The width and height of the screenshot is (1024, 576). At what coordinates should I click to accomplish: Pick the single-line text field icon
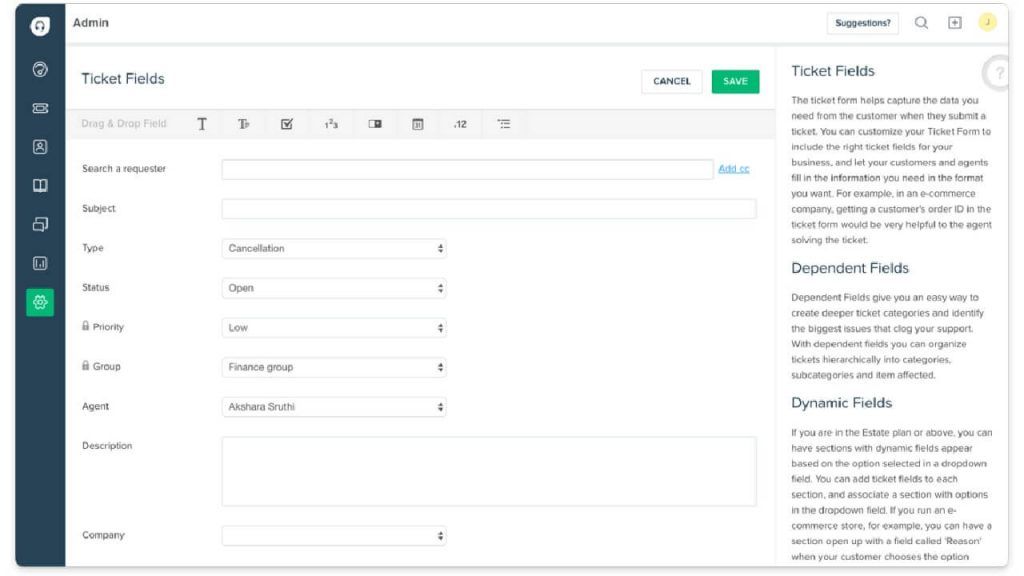[202, 124]
